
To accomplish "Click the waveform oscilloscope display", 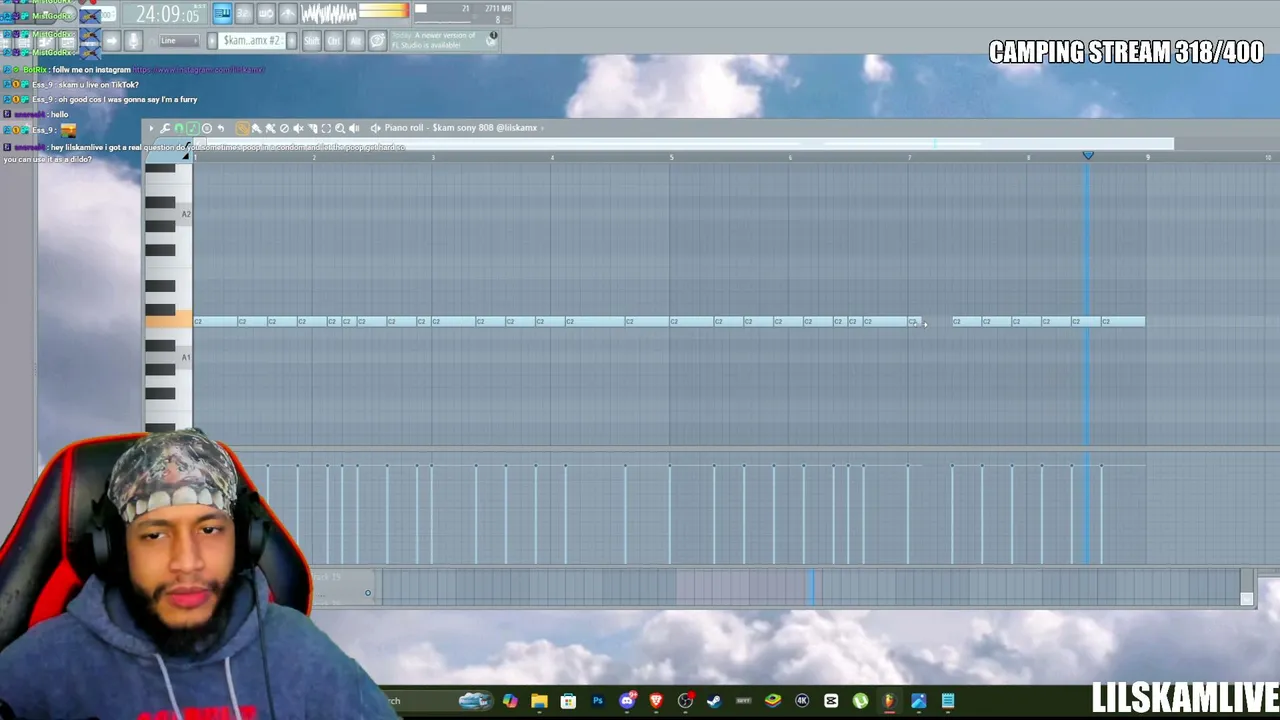I will click(x=329, y=13).
